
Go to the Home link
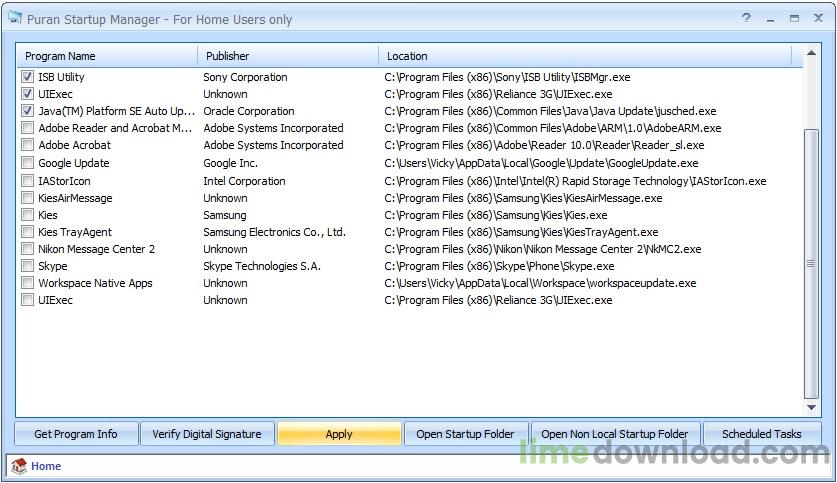point(46,466)
